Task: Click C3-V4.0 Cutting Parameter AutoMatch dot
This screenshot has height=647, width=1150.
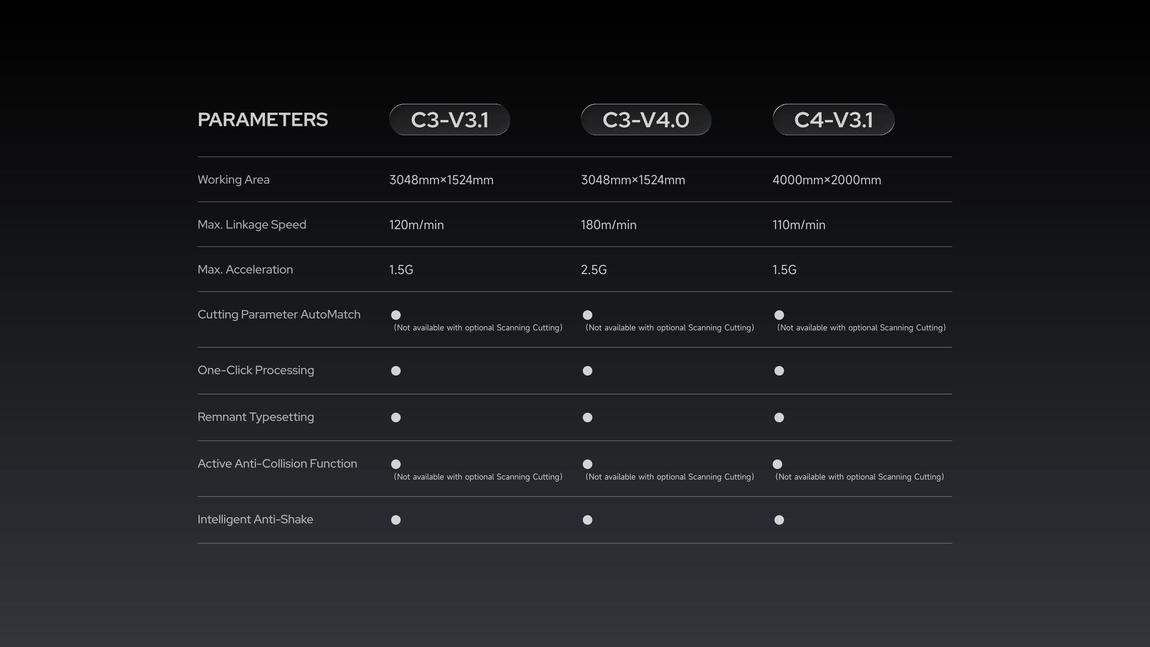Action: pyautogui.click(x=587, y=315)
